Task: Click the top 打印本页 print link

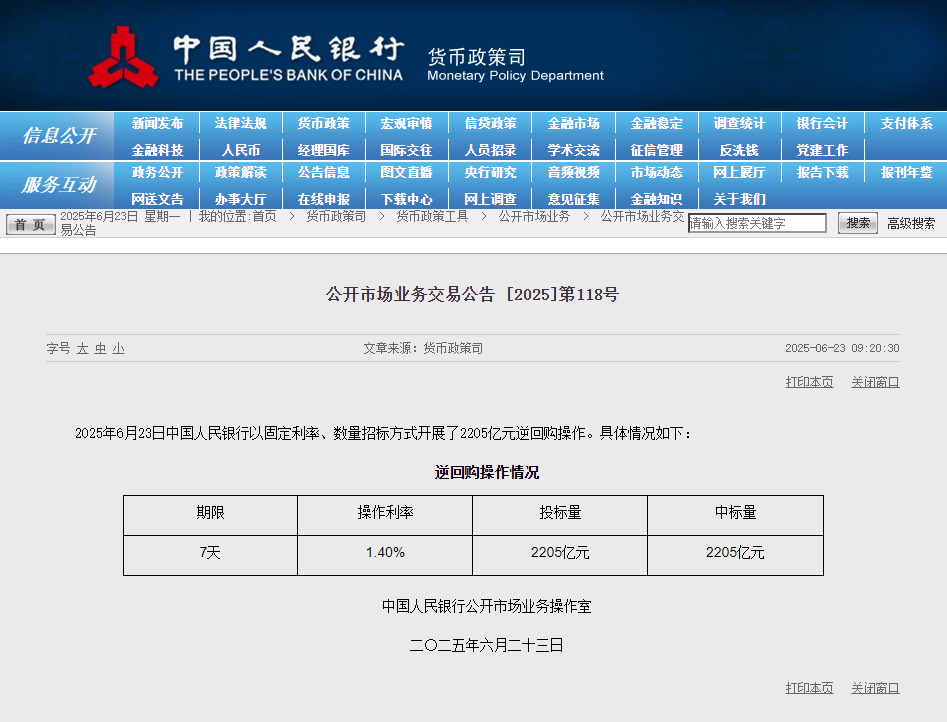Action: pyautogui.click(x=809, y=382)
